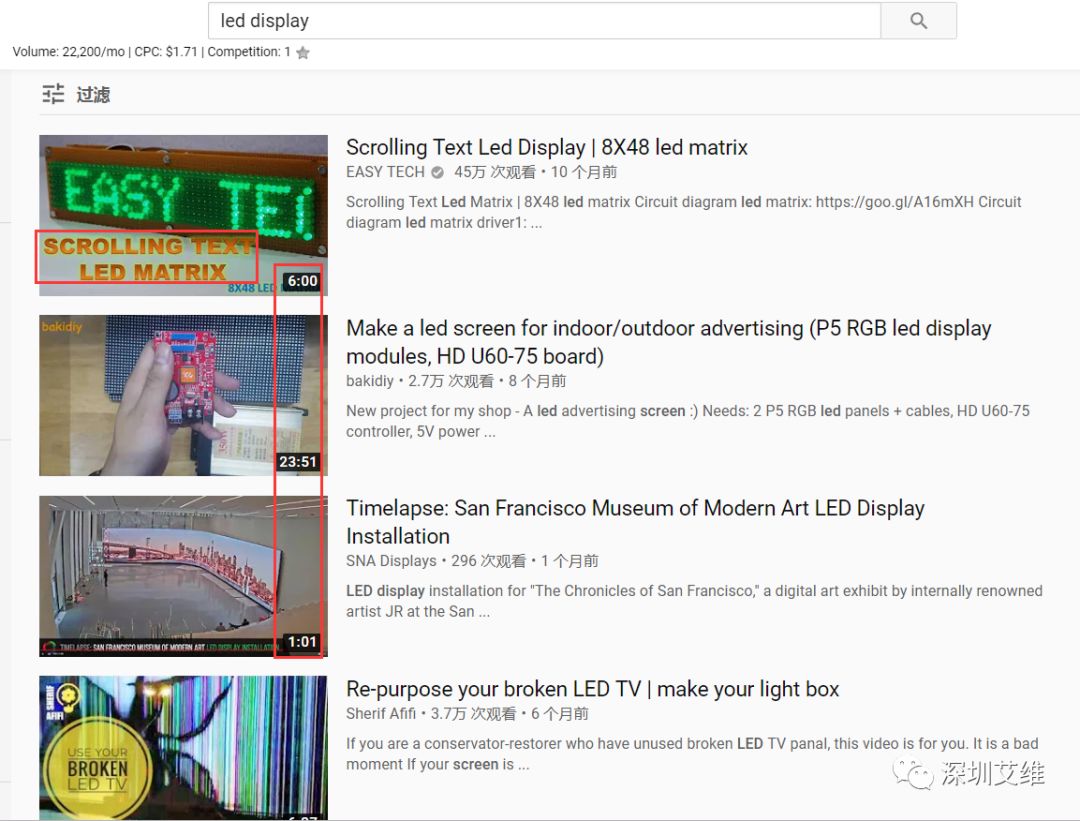Image resolution: width=1080 pixels, height=821 pixels.
Task: Click the 'Volume: 22,200/mo' text
Action: (x=69, y=52)
